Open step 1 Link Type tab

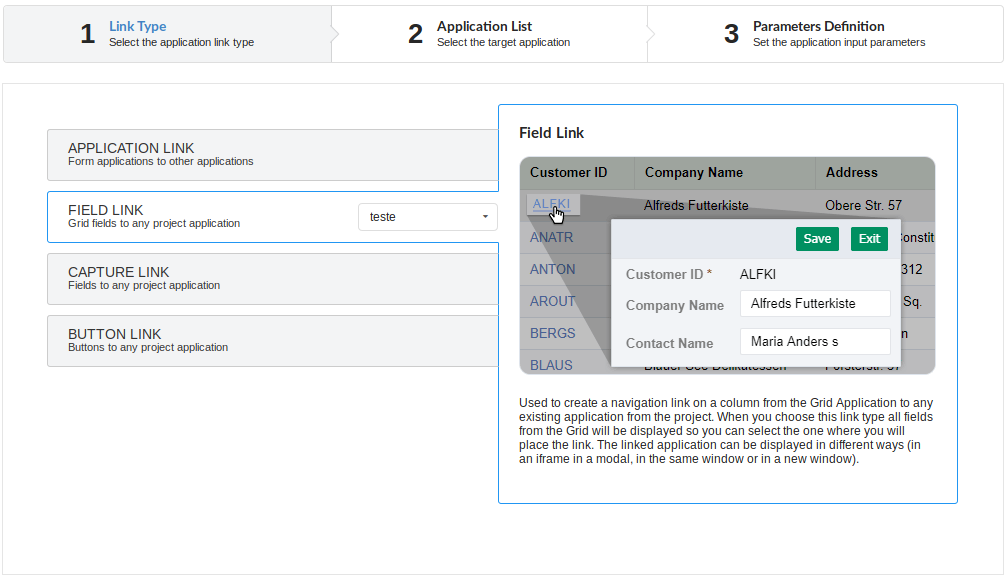[x=167, y=34]
